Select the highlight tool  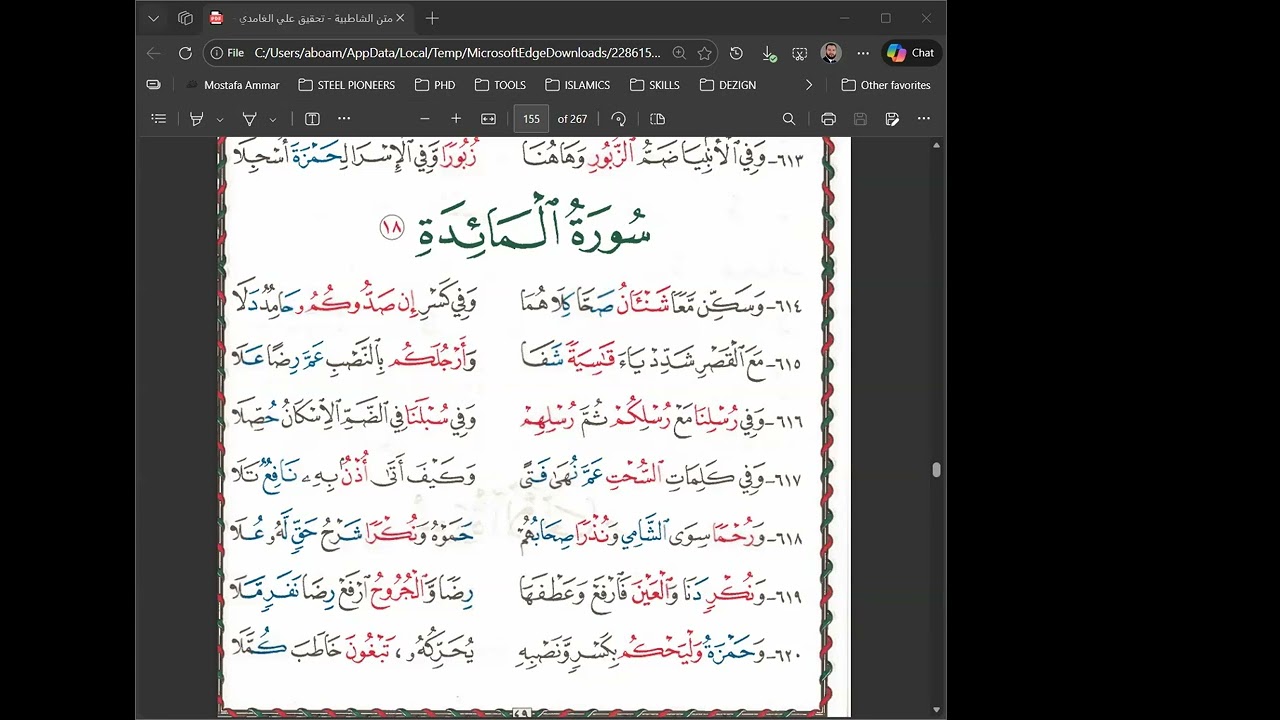point(197,119)
